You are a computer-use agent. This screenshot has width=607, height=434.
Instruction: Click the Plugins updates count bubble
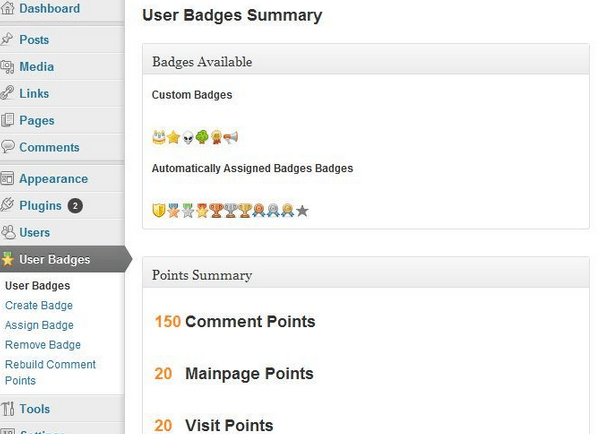coord(75,206)
